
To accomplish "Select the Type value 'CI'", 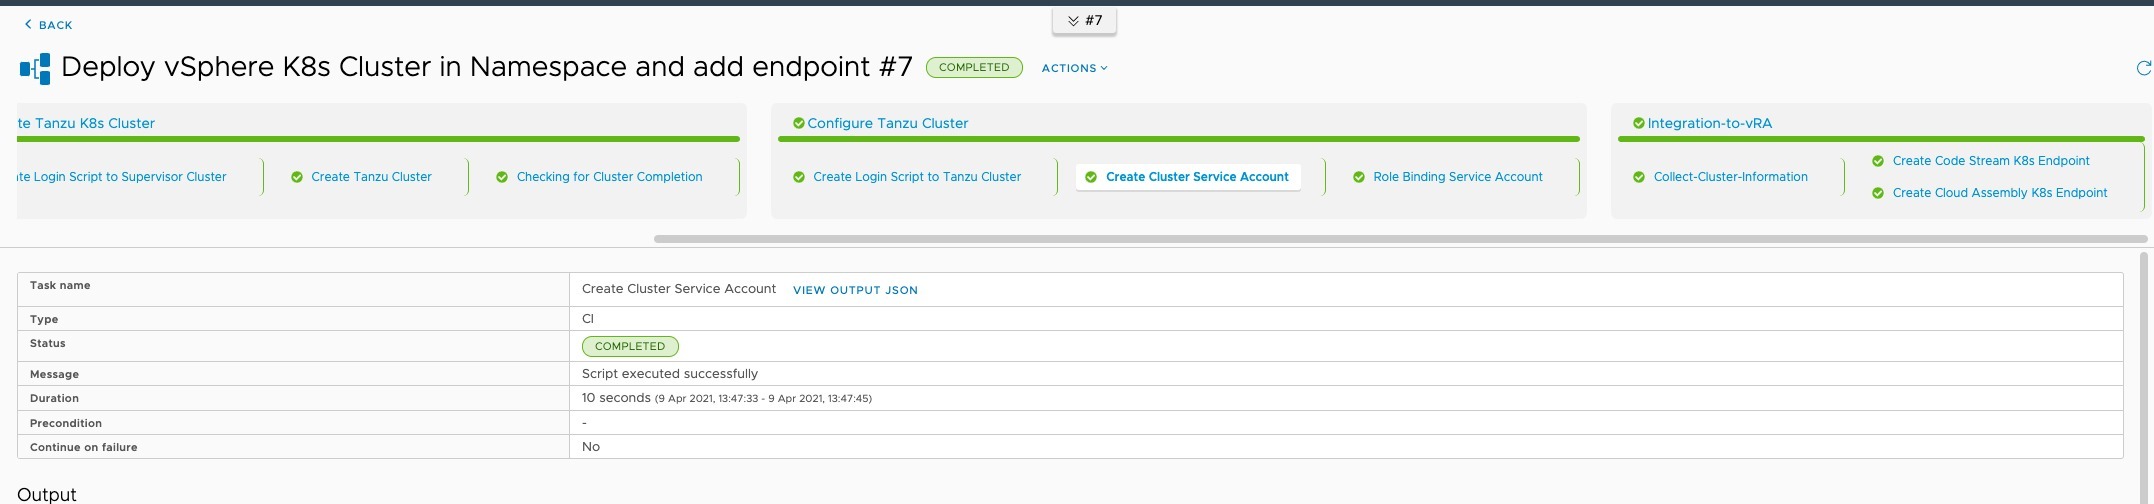I will click(588, 319).
